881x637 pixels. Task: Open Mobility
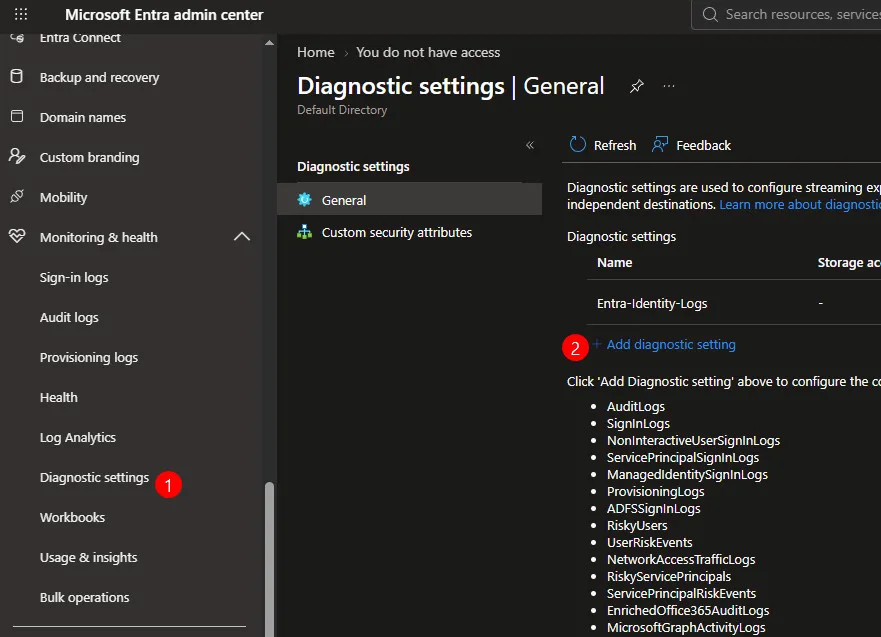click(x=63, y=197)
